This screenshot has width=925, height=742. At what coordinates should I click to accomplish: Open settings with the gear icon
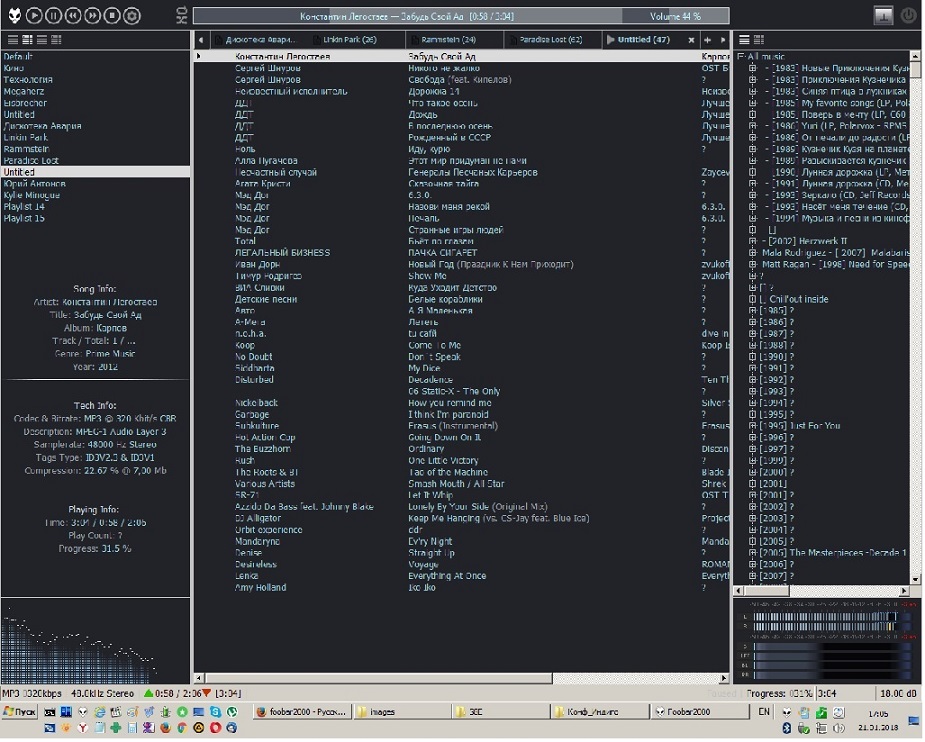(133, 15)
